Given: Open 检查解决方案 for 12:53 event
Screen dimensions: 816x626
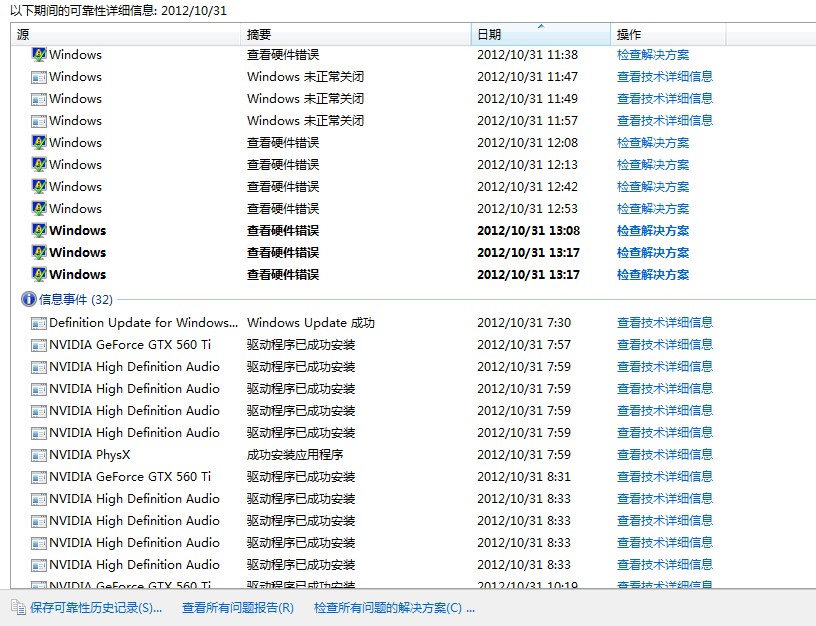Looking at the screenshot, I should tap(653, 208).
